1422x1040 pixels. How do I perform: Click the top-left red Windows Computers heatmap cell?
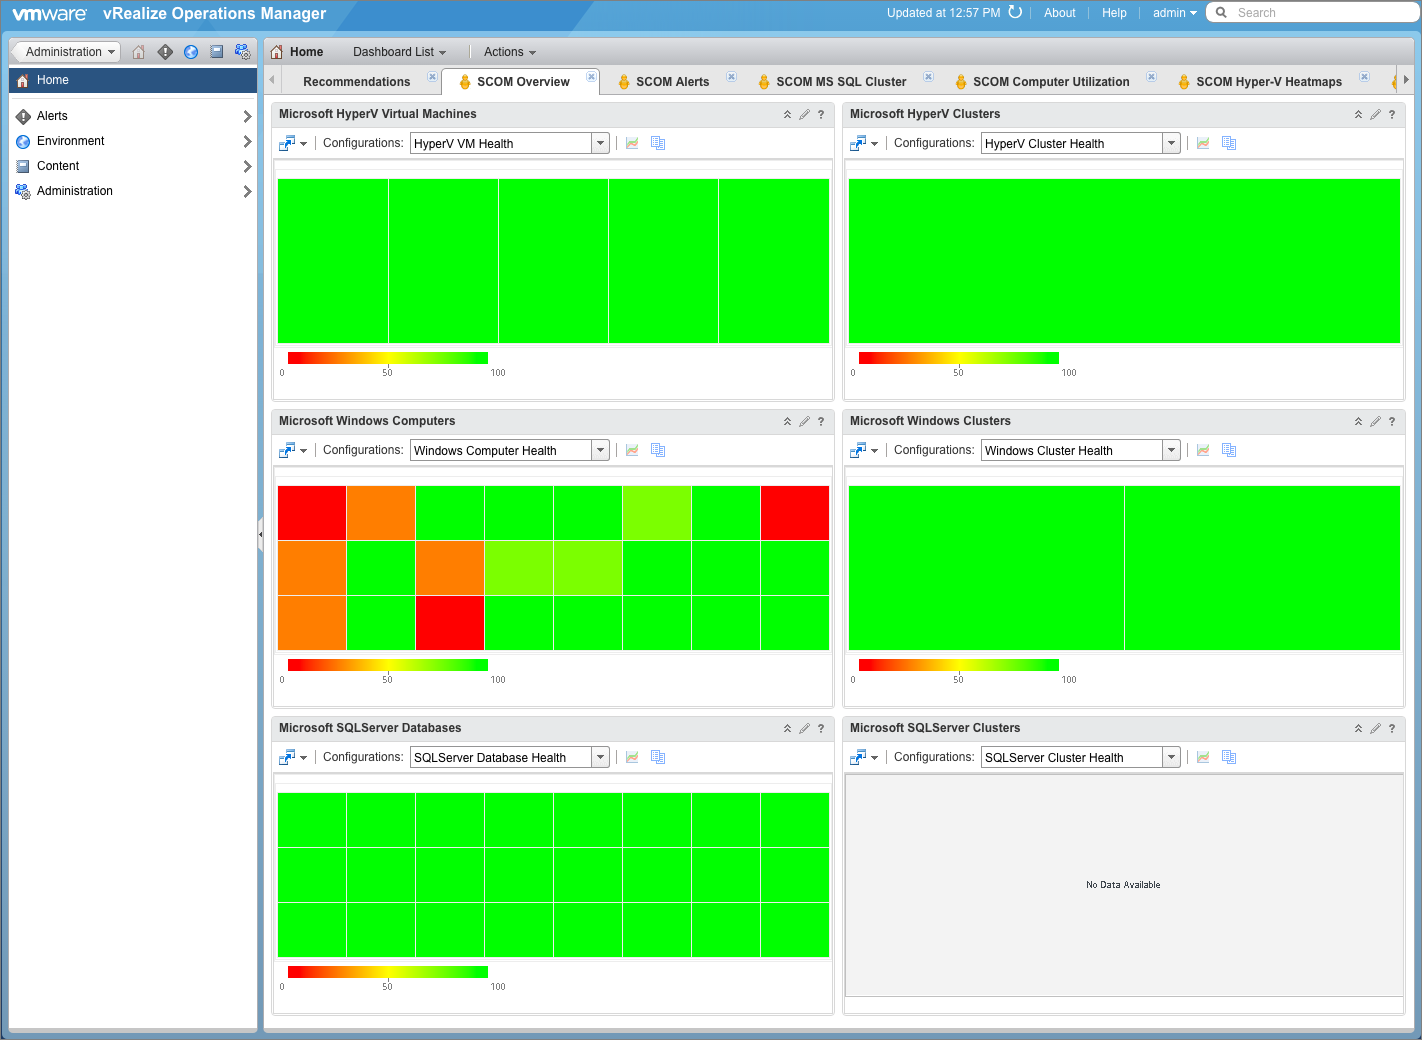312,513
